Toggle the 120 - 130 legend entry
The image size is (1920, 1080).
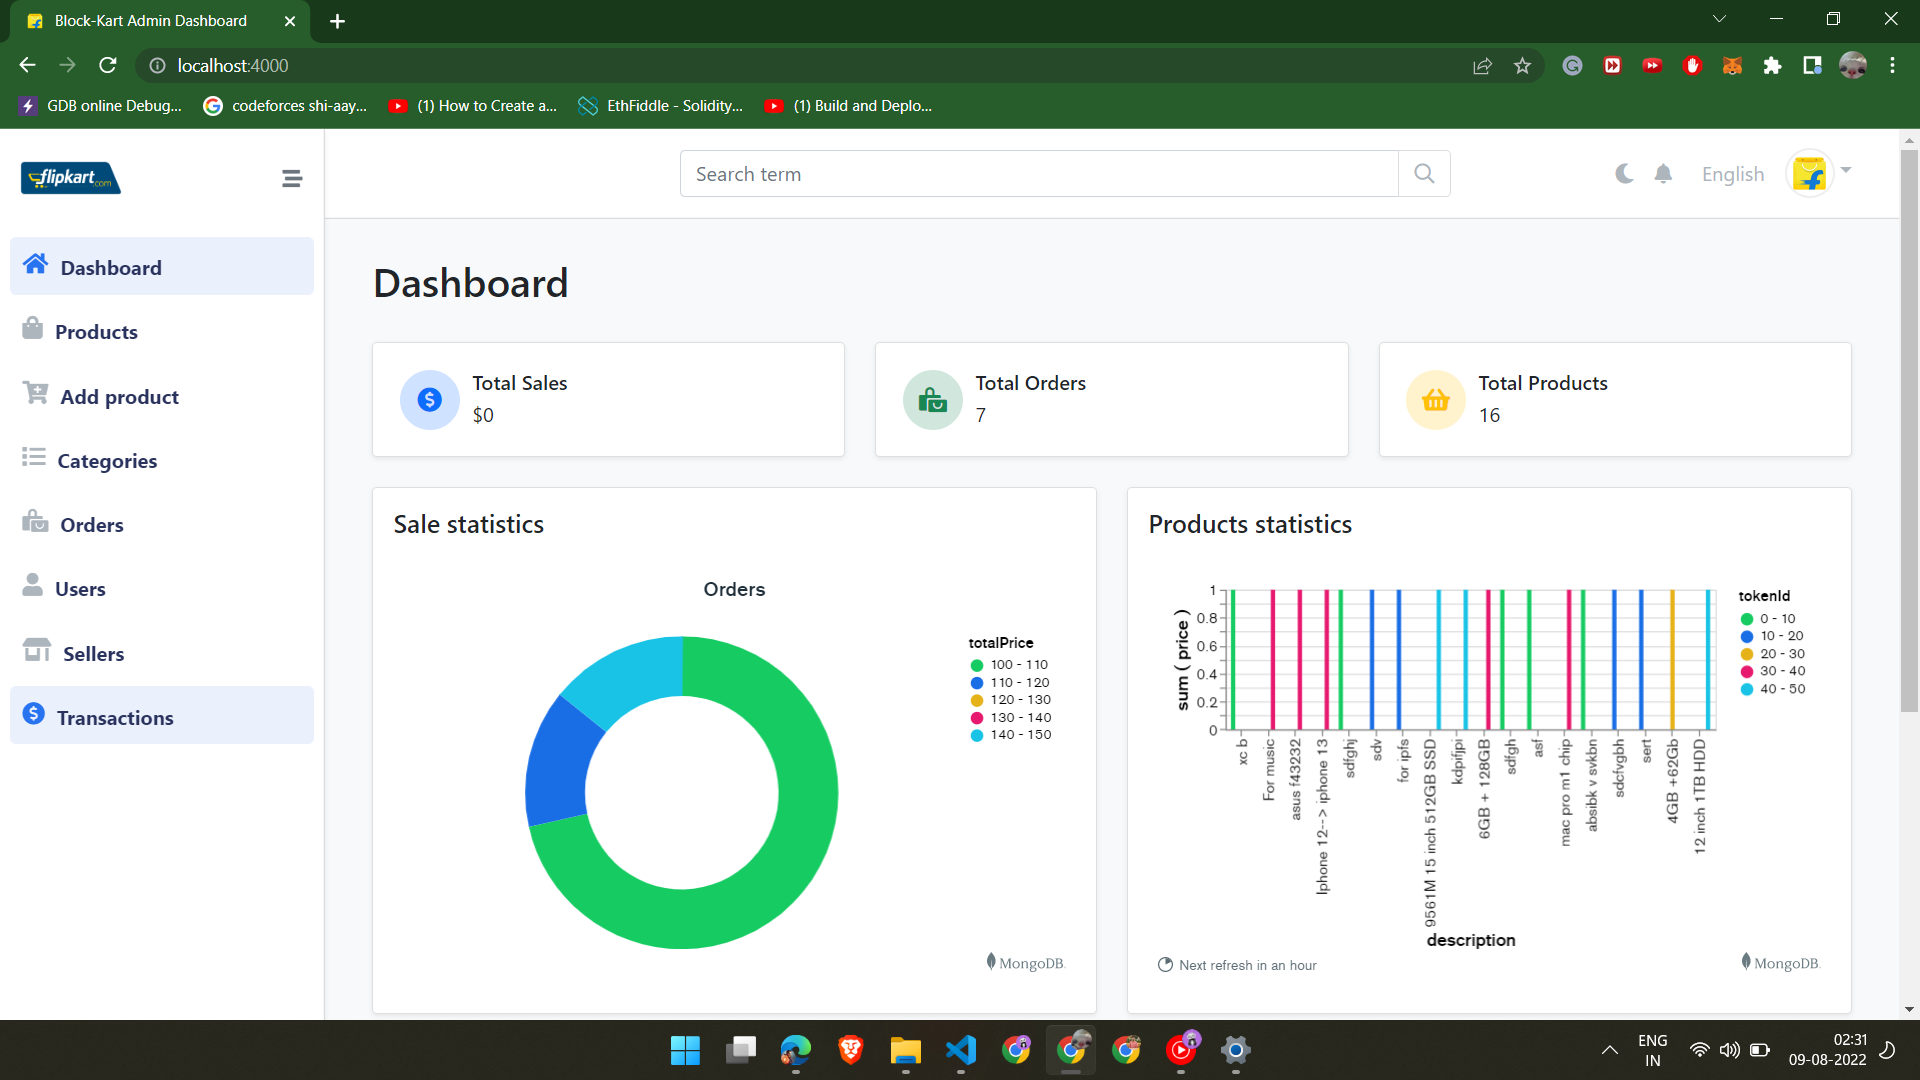point(1010,700)
